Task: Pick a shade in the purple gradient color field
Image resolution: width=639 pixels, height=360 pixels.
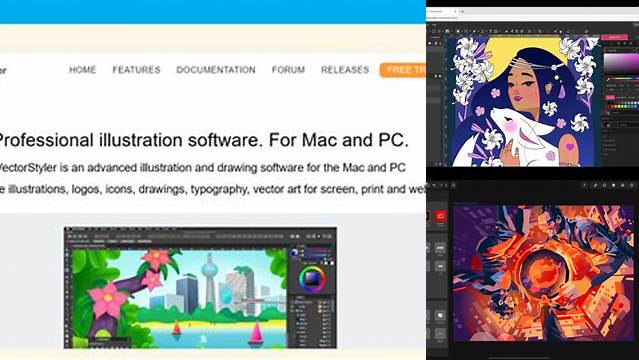Action: [621, 63]
